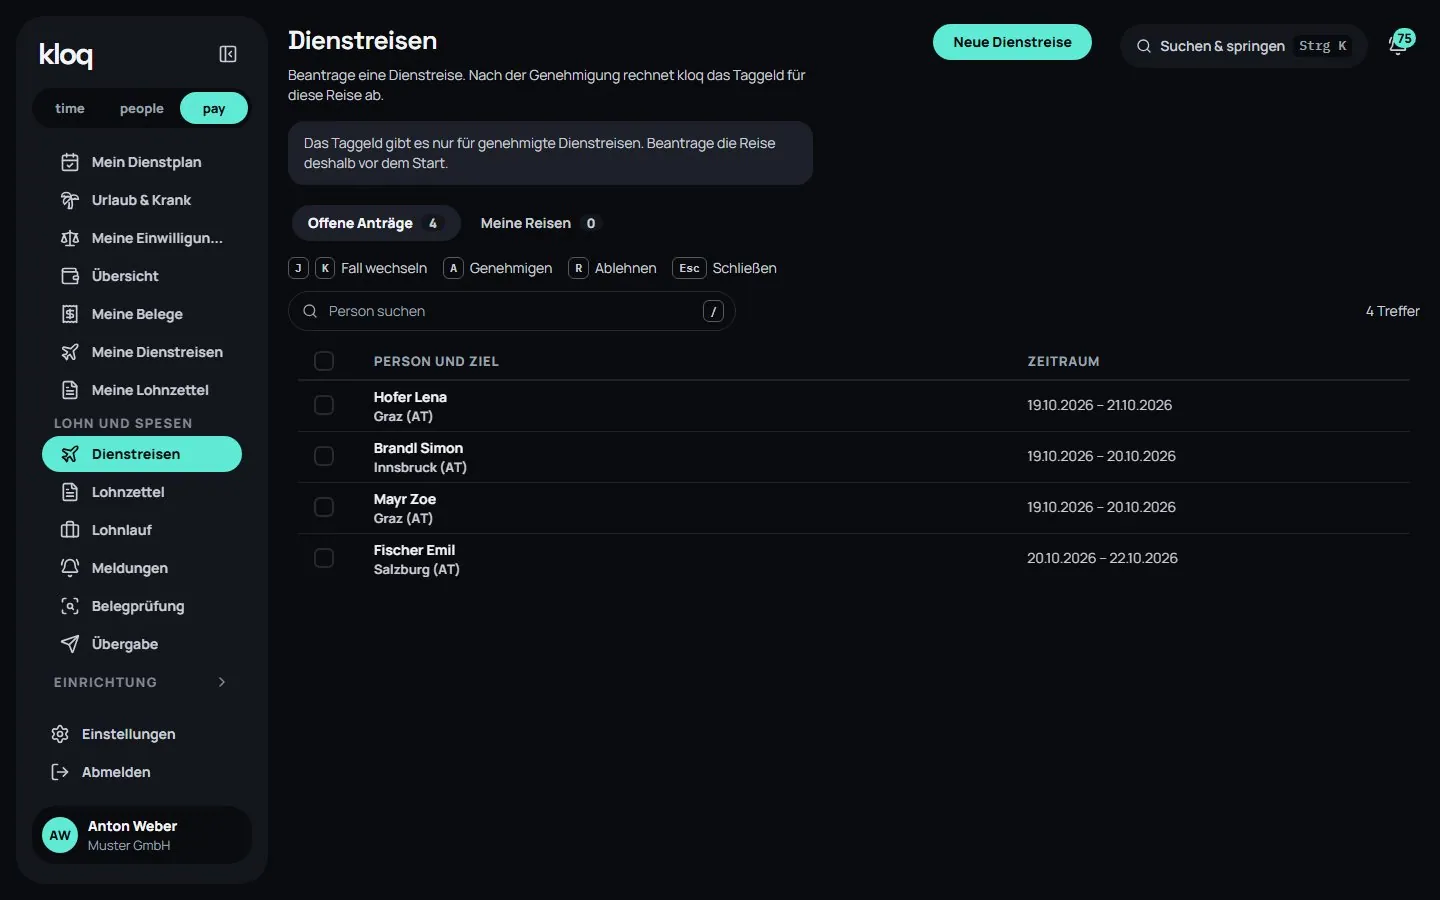Click the Meine Belege receipt icon
1440x900 pixels.
pyautogui.click(x=70, y=314)
